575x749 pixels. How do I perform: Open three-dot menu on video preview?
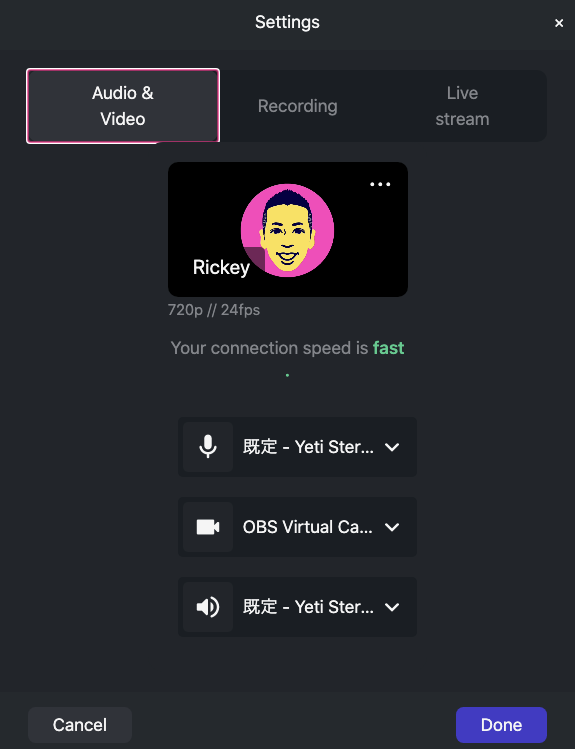pyautogui.click(x=380, y=184)
